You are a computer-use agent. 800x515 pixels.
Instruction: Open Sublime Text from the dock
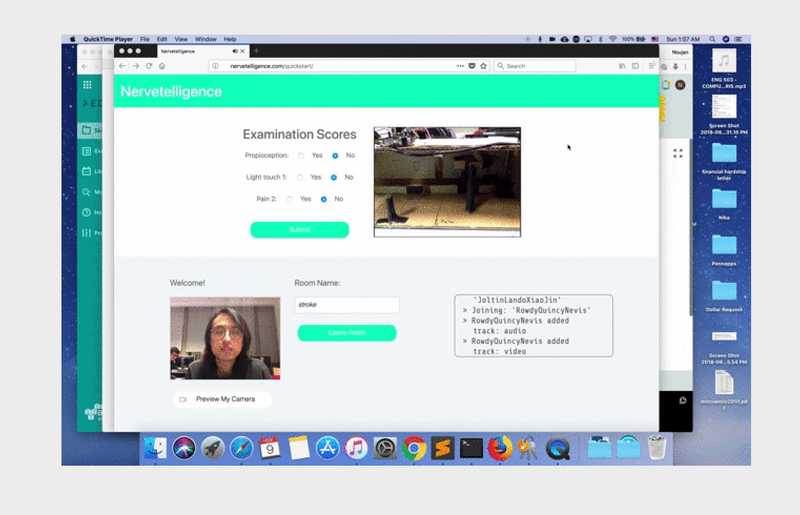442,449
